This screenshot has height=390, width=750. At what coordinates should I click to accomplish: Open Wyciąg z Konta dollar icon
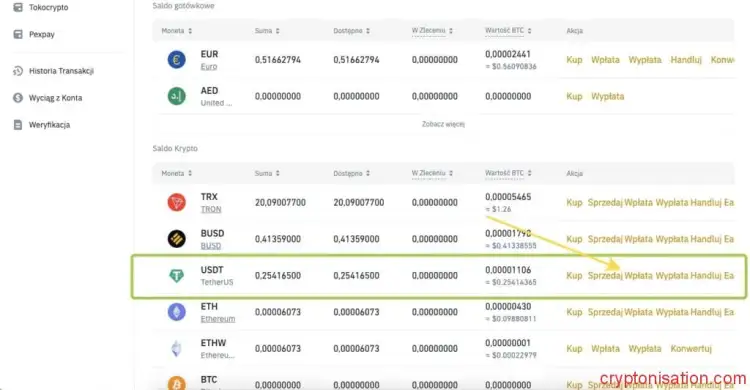tap(18, 98)
